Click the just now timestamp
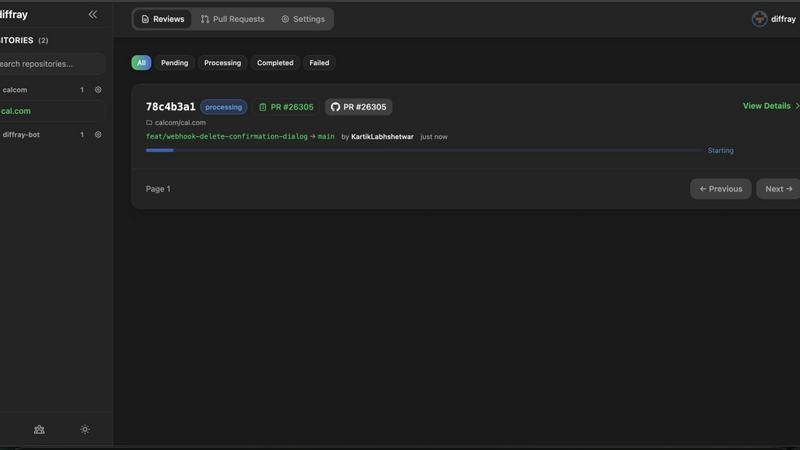 coord(434,137)
